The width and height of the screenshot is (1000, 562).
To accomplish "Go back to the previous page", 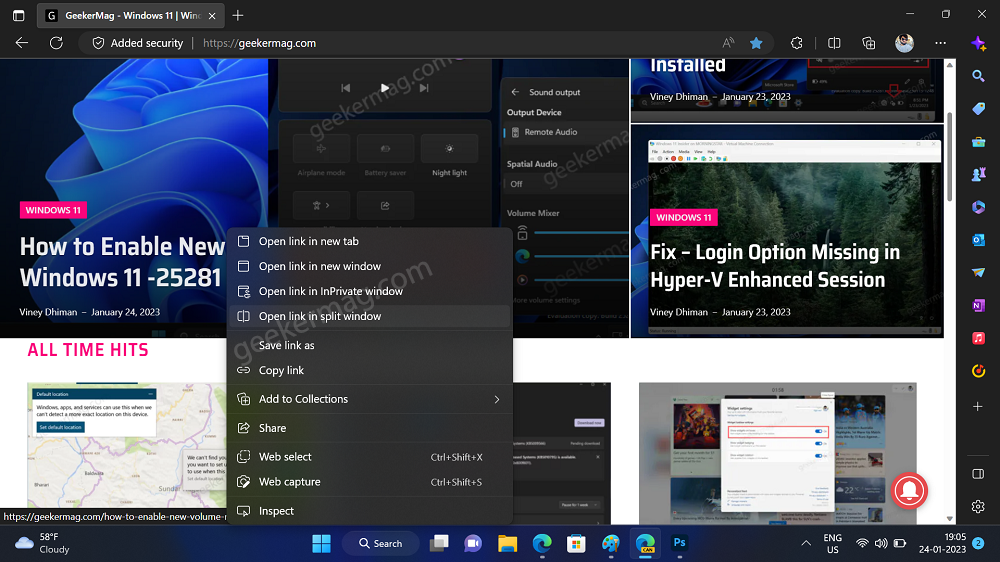I will [22, 43].
